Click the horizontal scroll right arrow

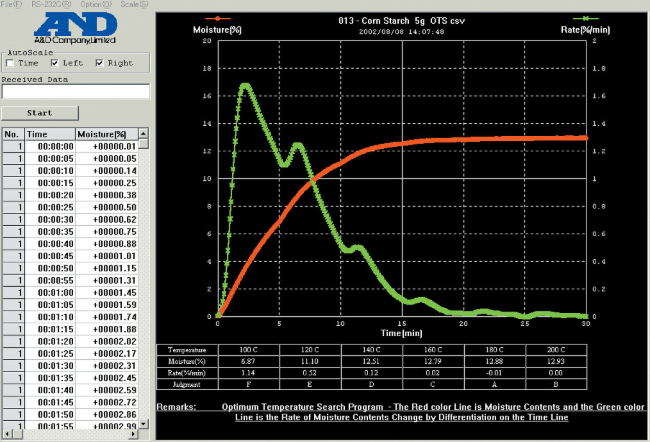[x=133, y=434]
